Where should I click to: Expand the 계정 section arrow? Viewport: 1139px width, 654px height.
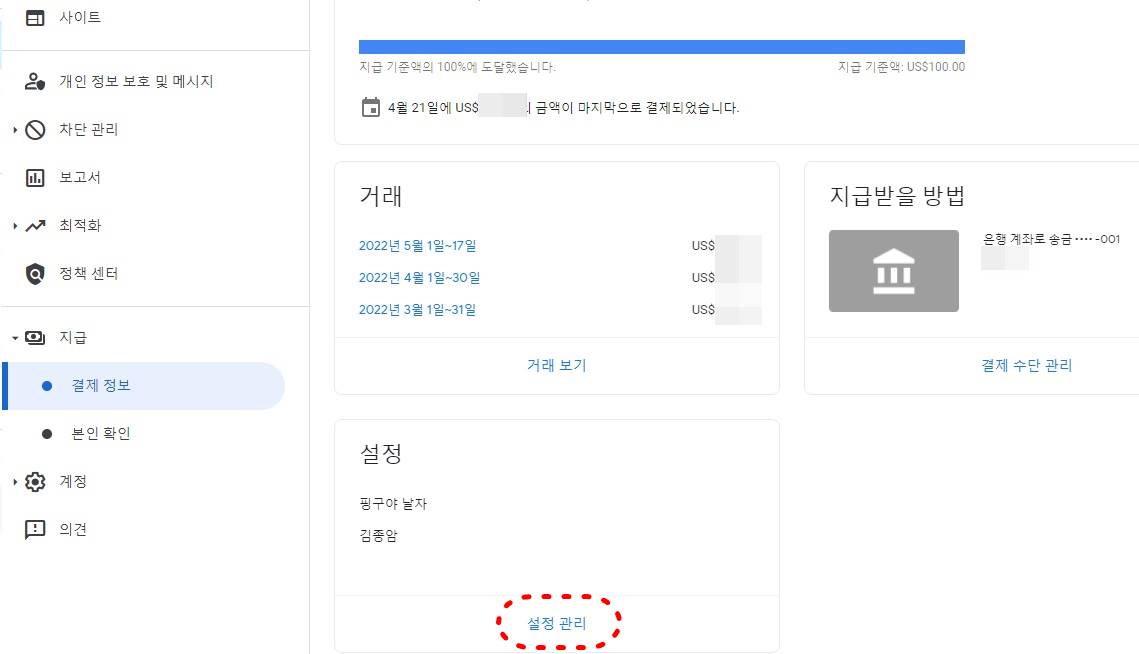(15, 482)
